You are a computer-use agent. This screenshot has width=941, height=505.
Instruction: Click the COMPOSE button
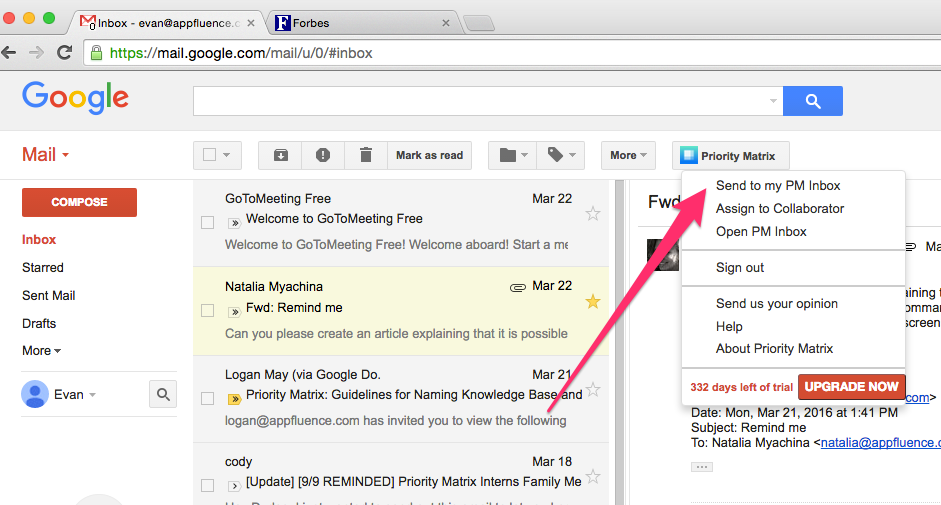pos(79,202)
